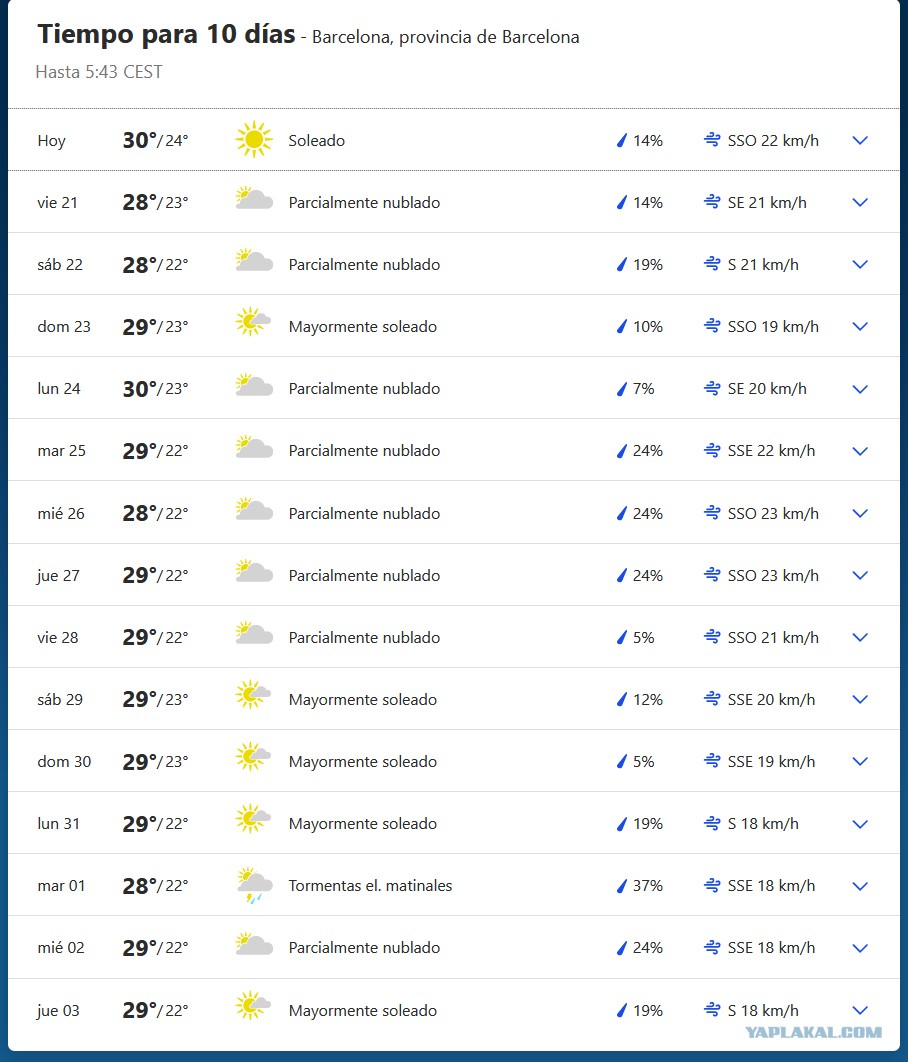The height and width of the screenshot is (1062, 908).
Task: Click the wind icon for sáb 29
Action: [712, 699]
